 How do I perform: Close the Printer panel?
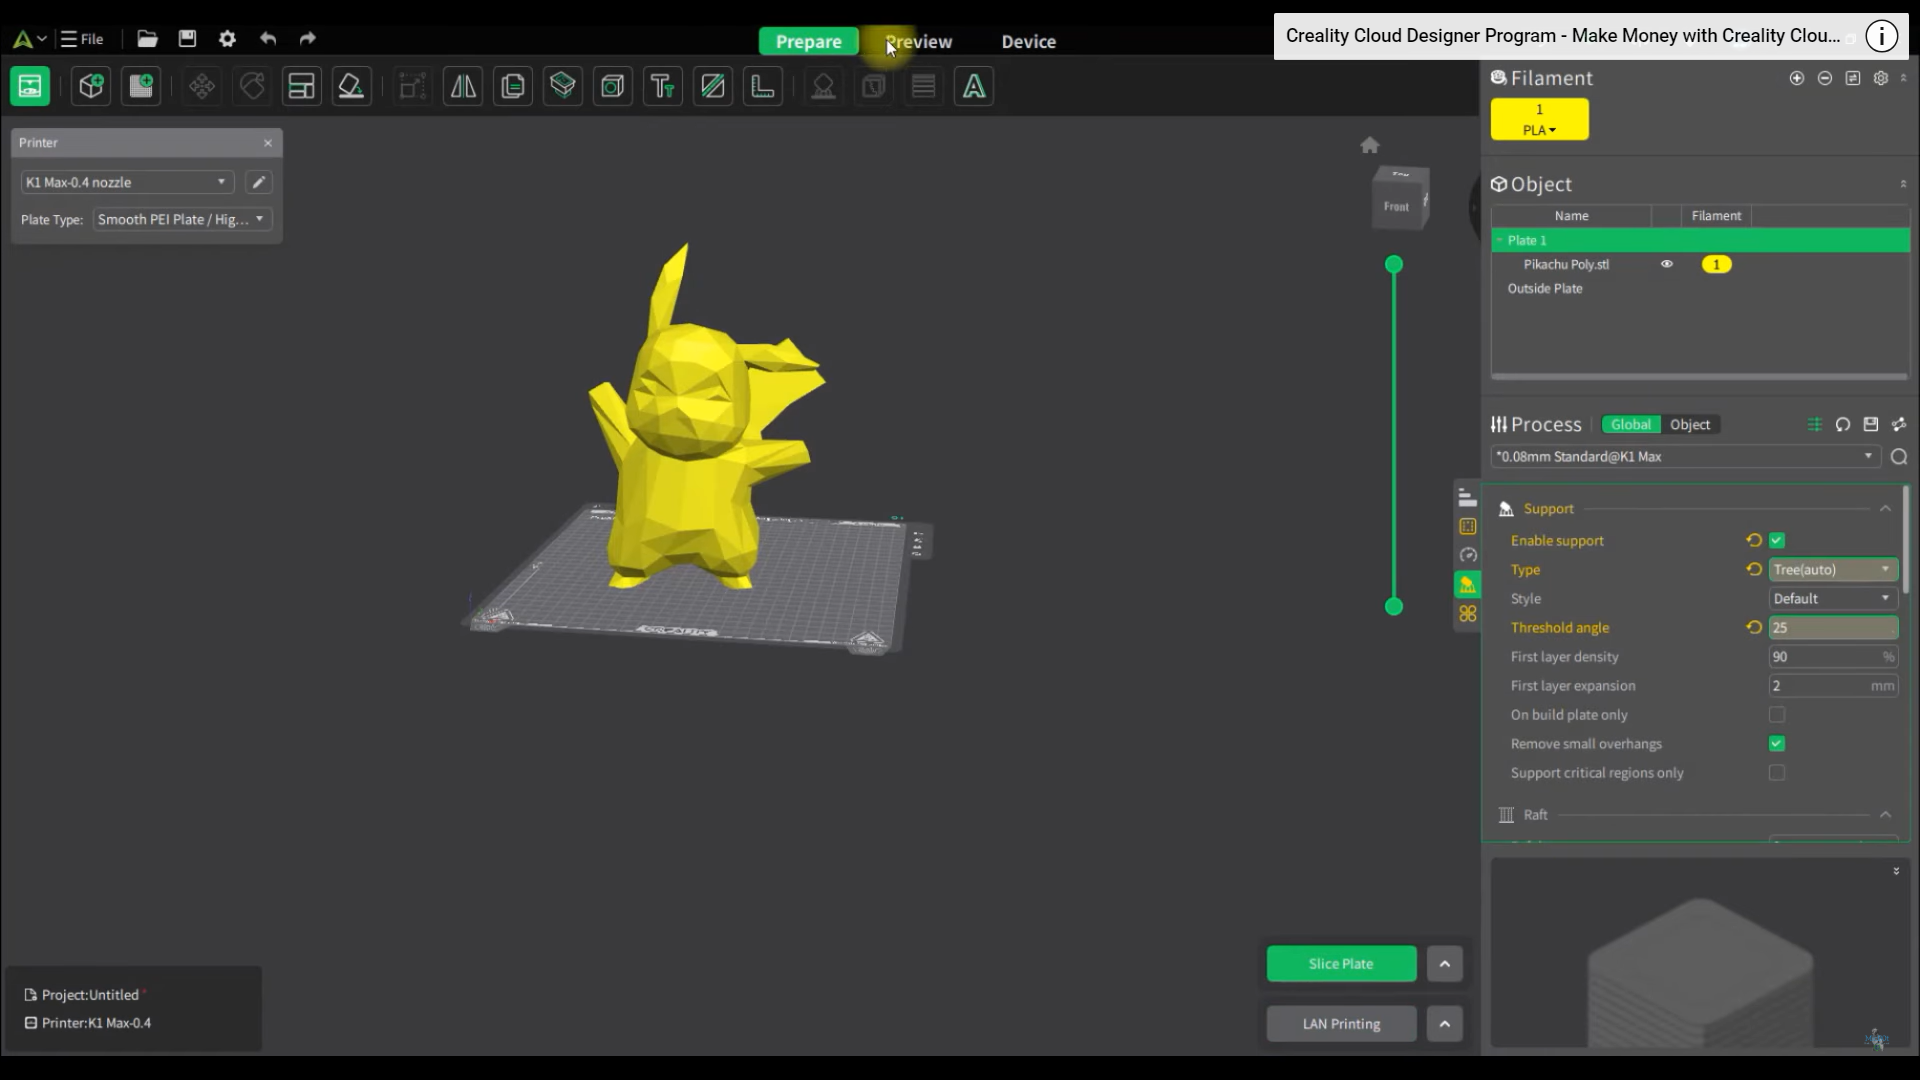pos(268,143)
